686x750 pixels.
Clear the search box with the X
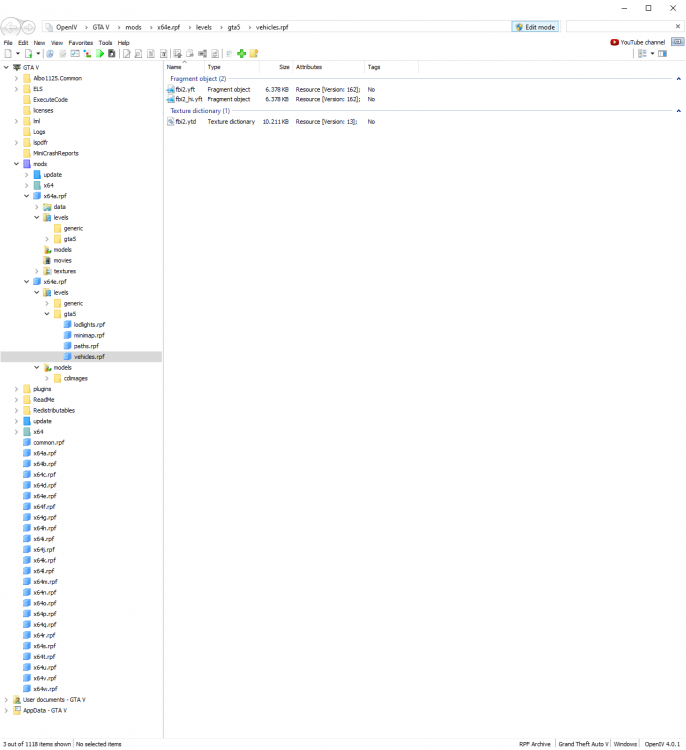(x=677, y=26)
